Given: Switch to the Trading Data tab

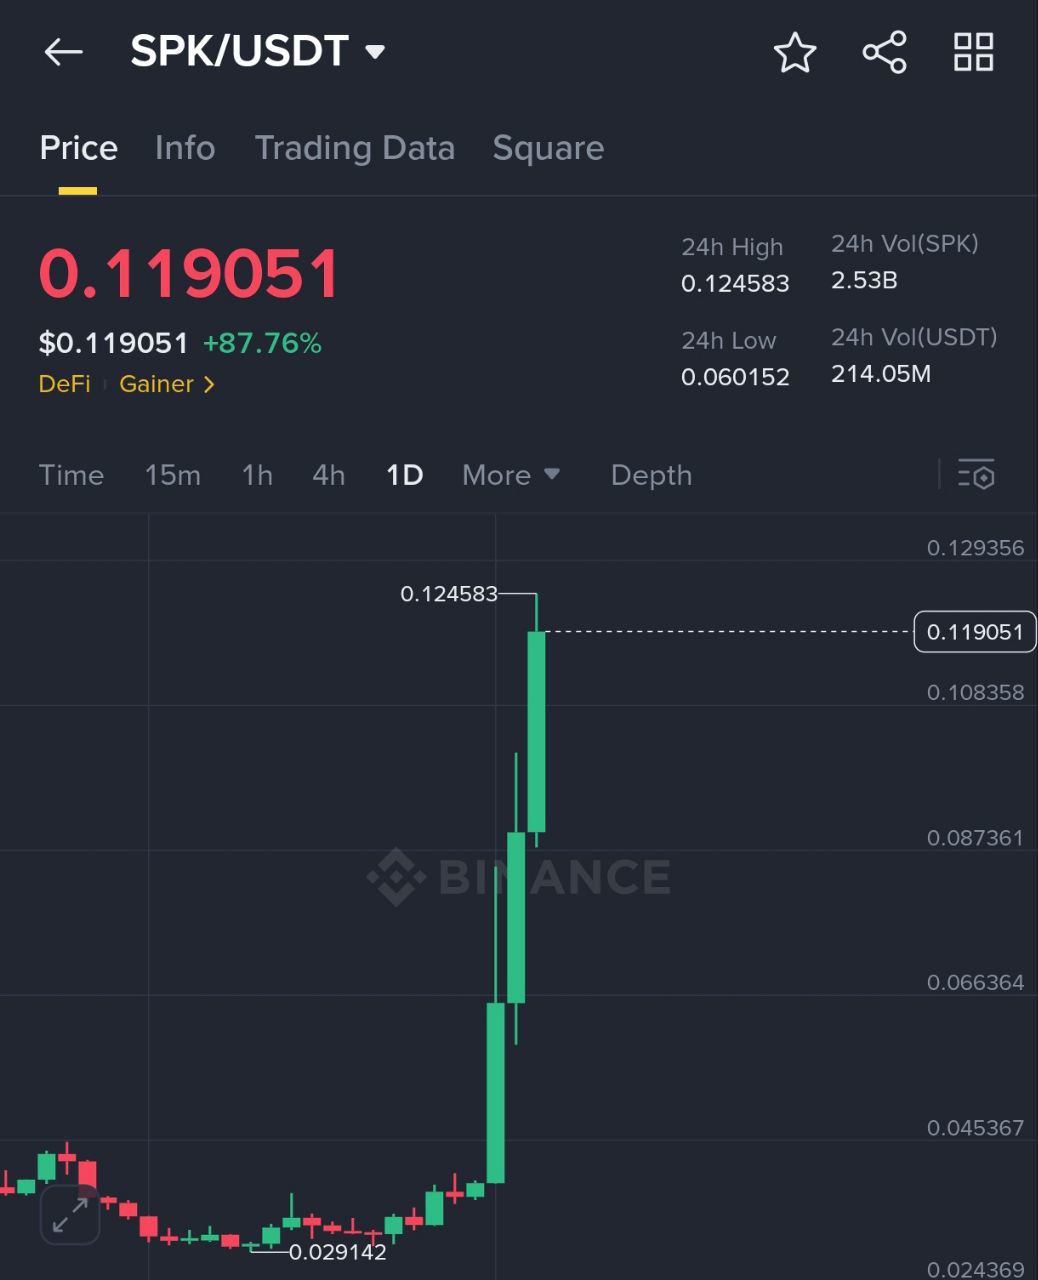Looking at the screenshot, I should (354, 148).
